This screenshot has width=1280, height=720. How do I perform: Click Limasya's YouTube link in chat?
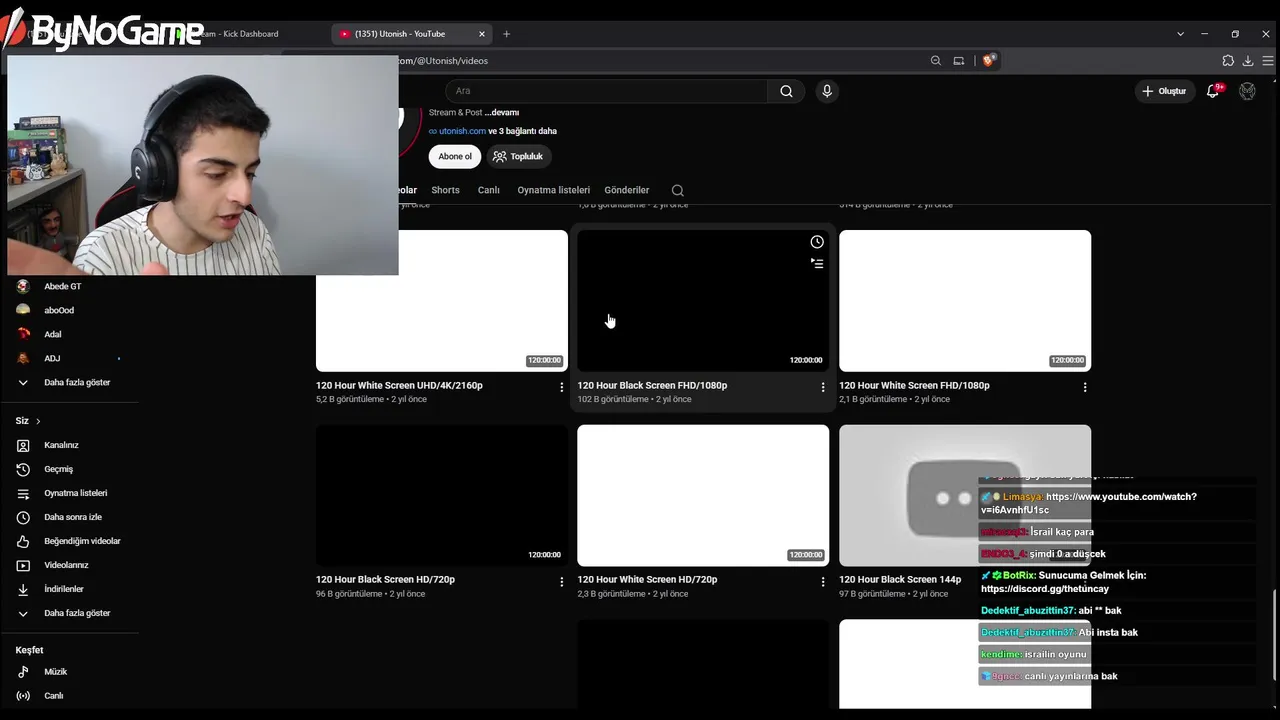pos(1089,503)
